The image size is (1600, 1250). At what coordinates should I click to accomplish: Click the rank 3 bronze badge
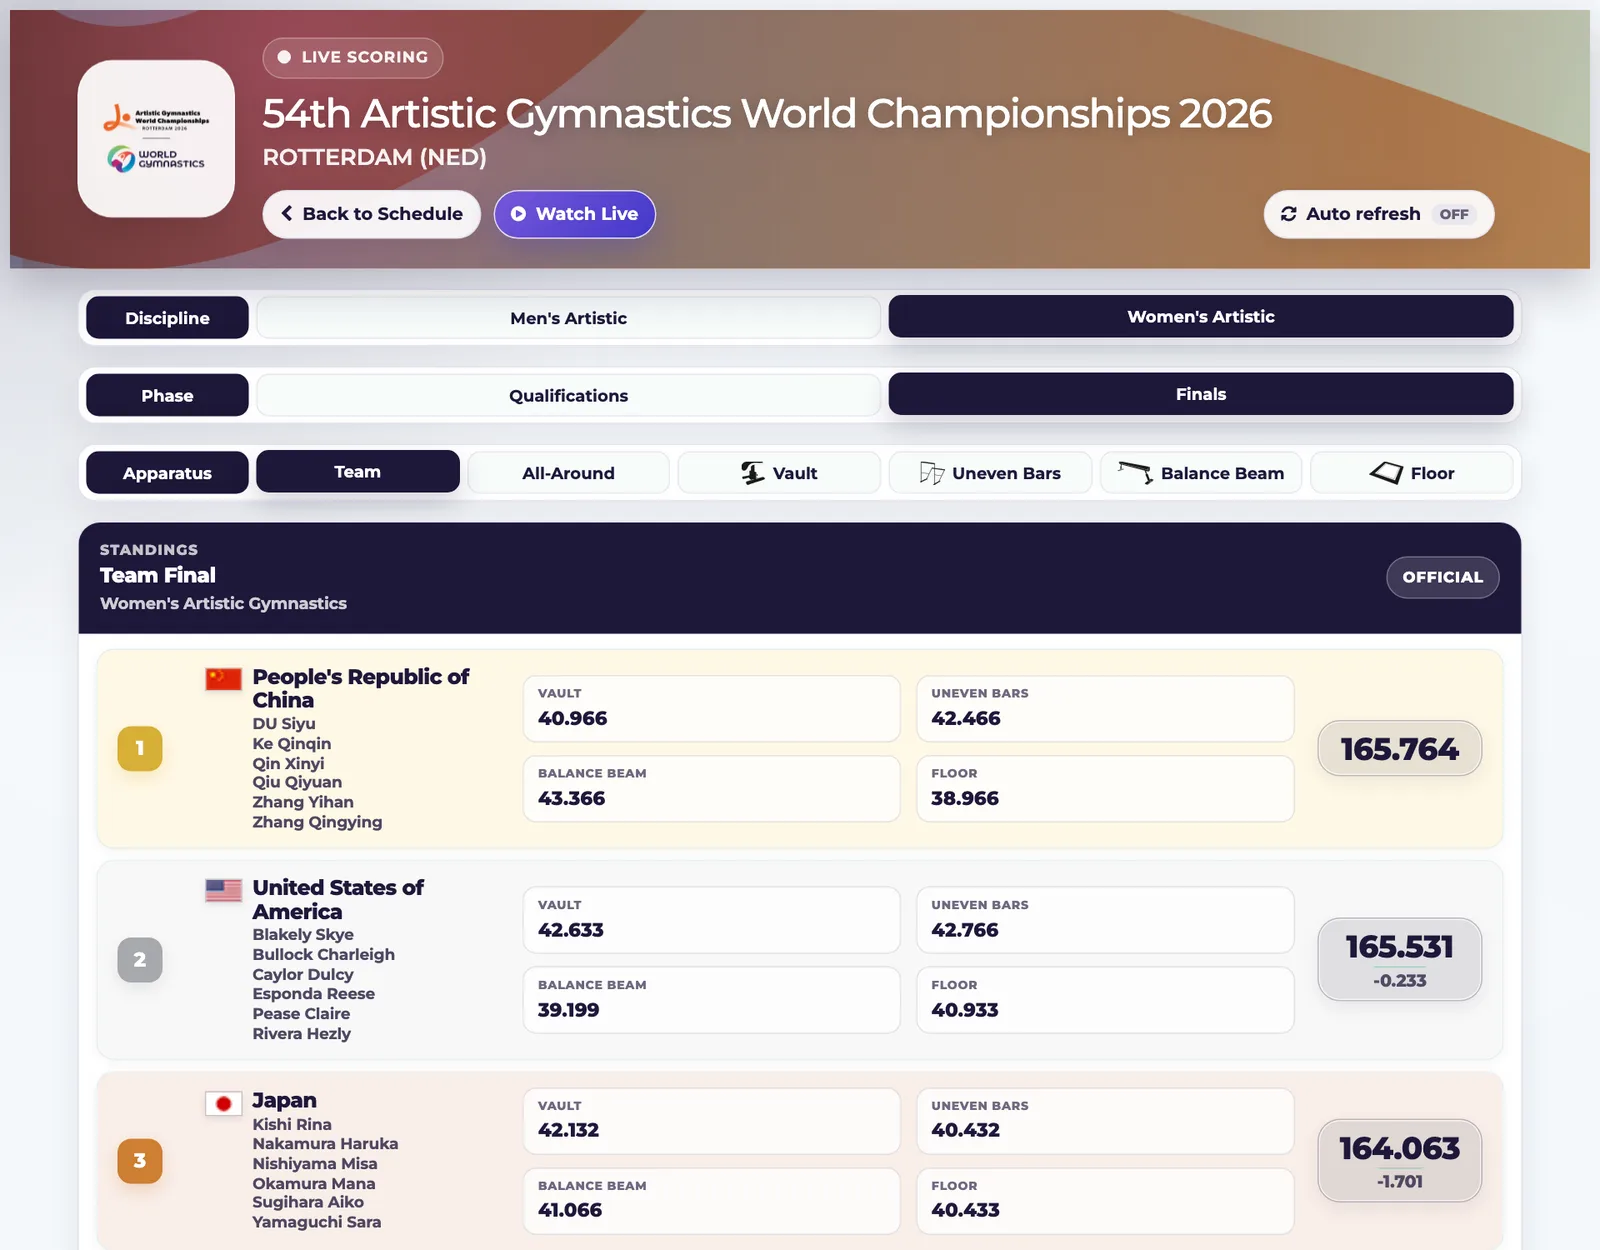click(140, 1161)
